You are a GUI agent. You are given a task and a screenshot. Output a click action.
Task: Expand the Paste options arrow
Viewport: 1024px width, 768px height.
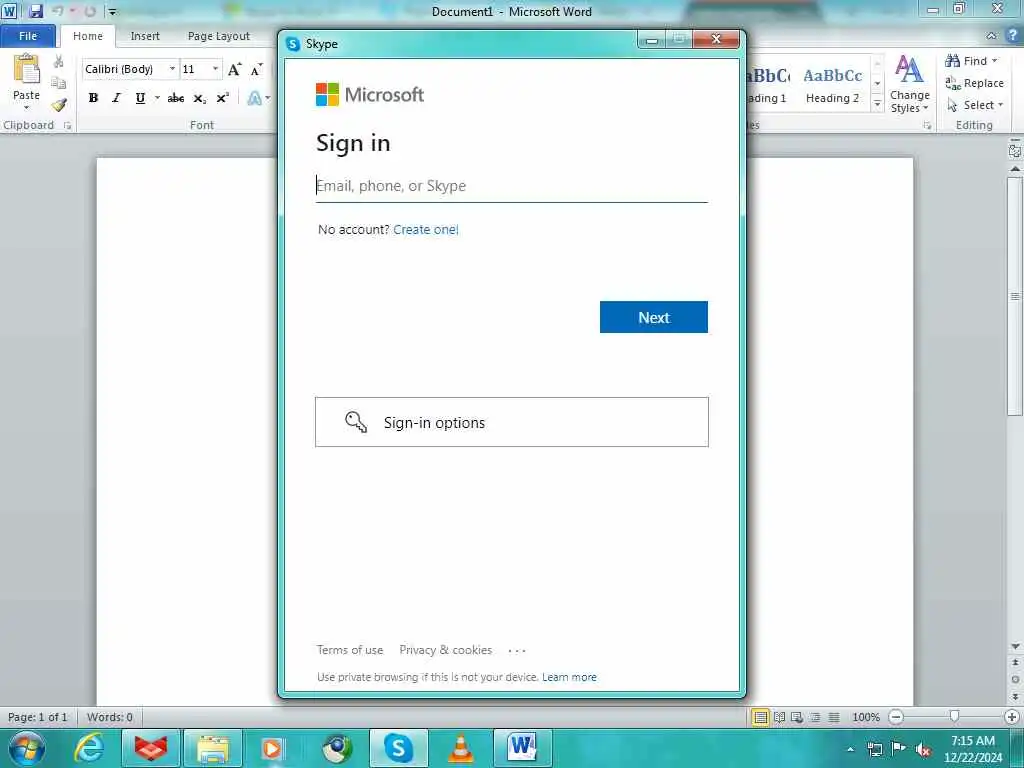(x=26, y=108)
